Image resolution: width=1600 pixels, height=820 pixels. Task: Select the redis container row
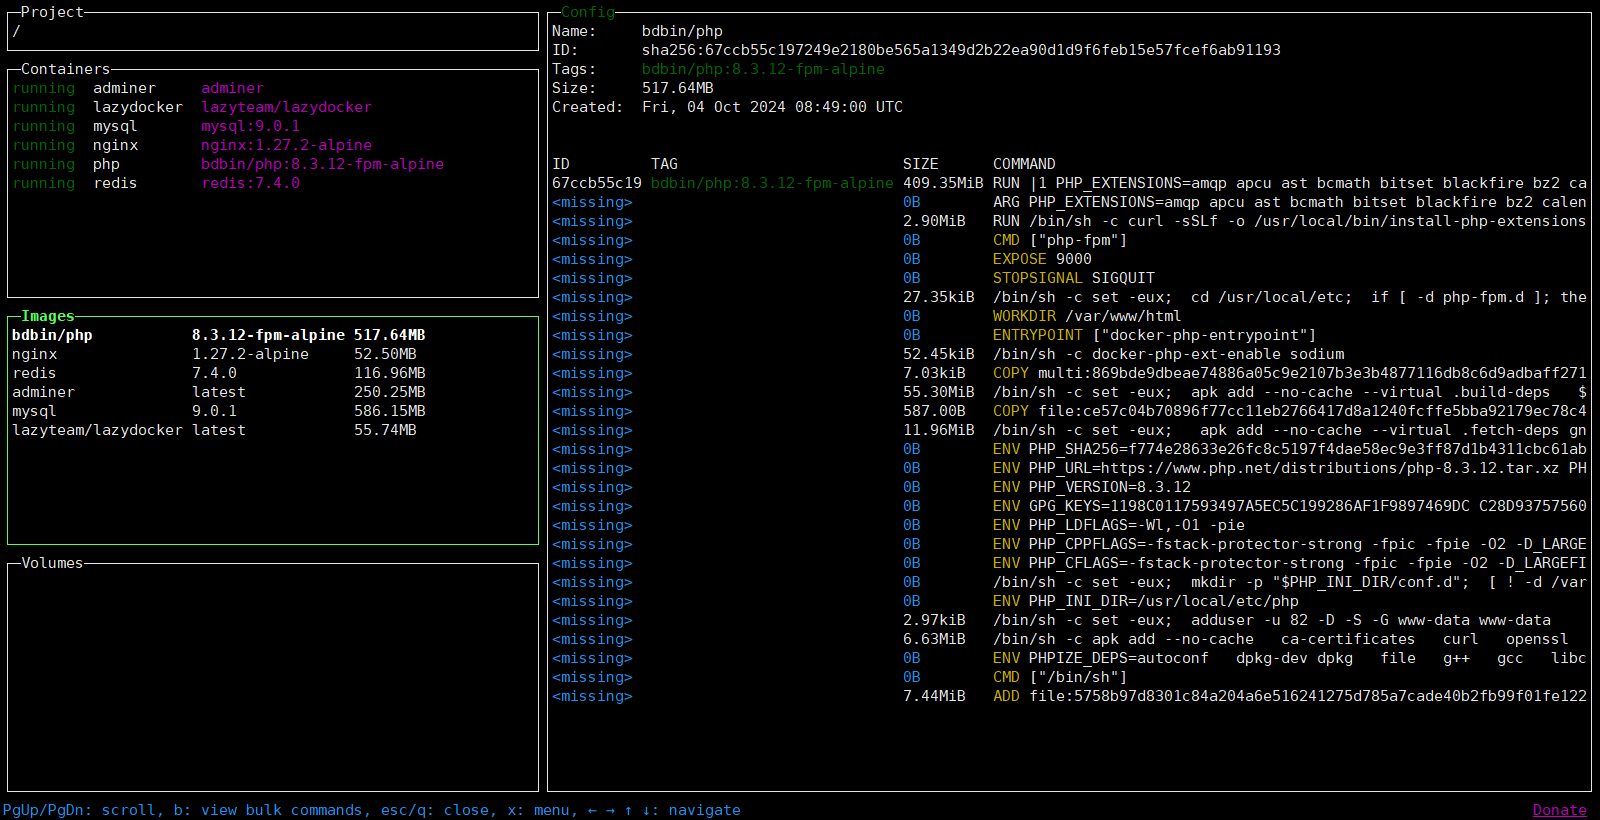pyautogui.click(x=273, y=183)
